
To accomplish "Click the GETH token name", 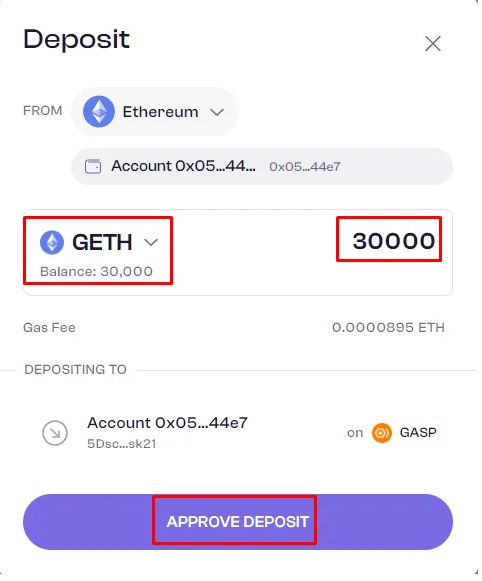I will 102,242.
